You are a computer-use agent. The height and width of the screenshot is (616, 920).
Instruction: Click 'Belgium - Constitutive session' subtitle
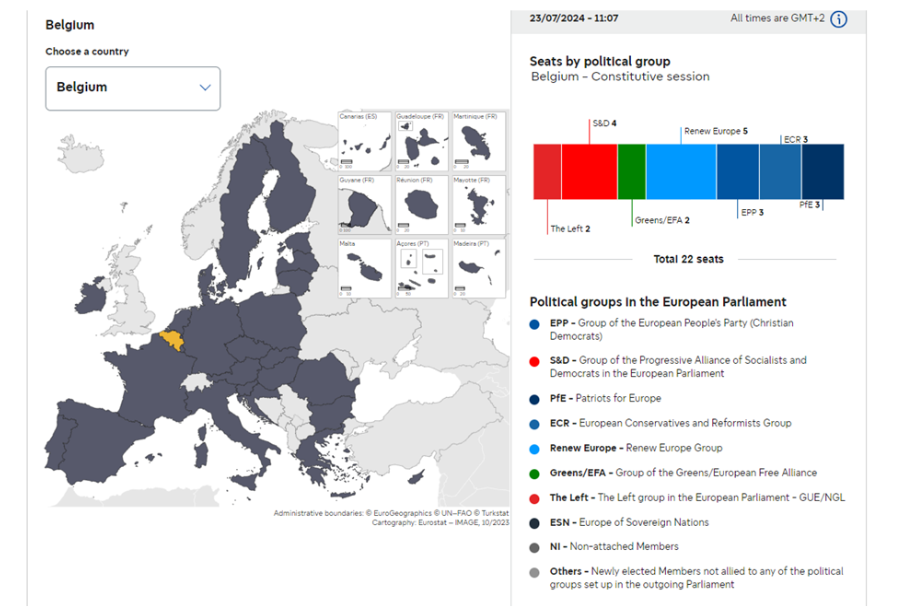pyautogui.click(x=620, y=77)
